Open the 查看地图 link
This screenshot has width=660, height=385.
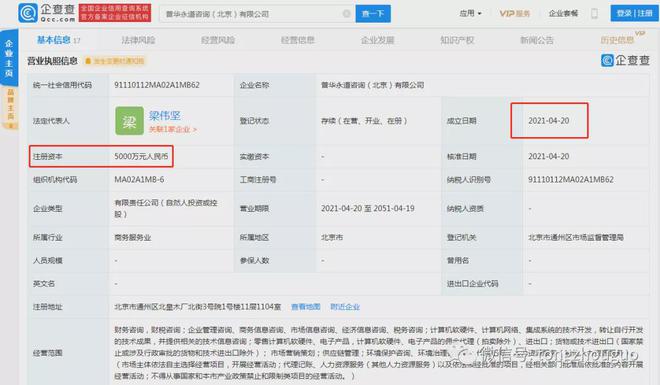tap(306, 307)
